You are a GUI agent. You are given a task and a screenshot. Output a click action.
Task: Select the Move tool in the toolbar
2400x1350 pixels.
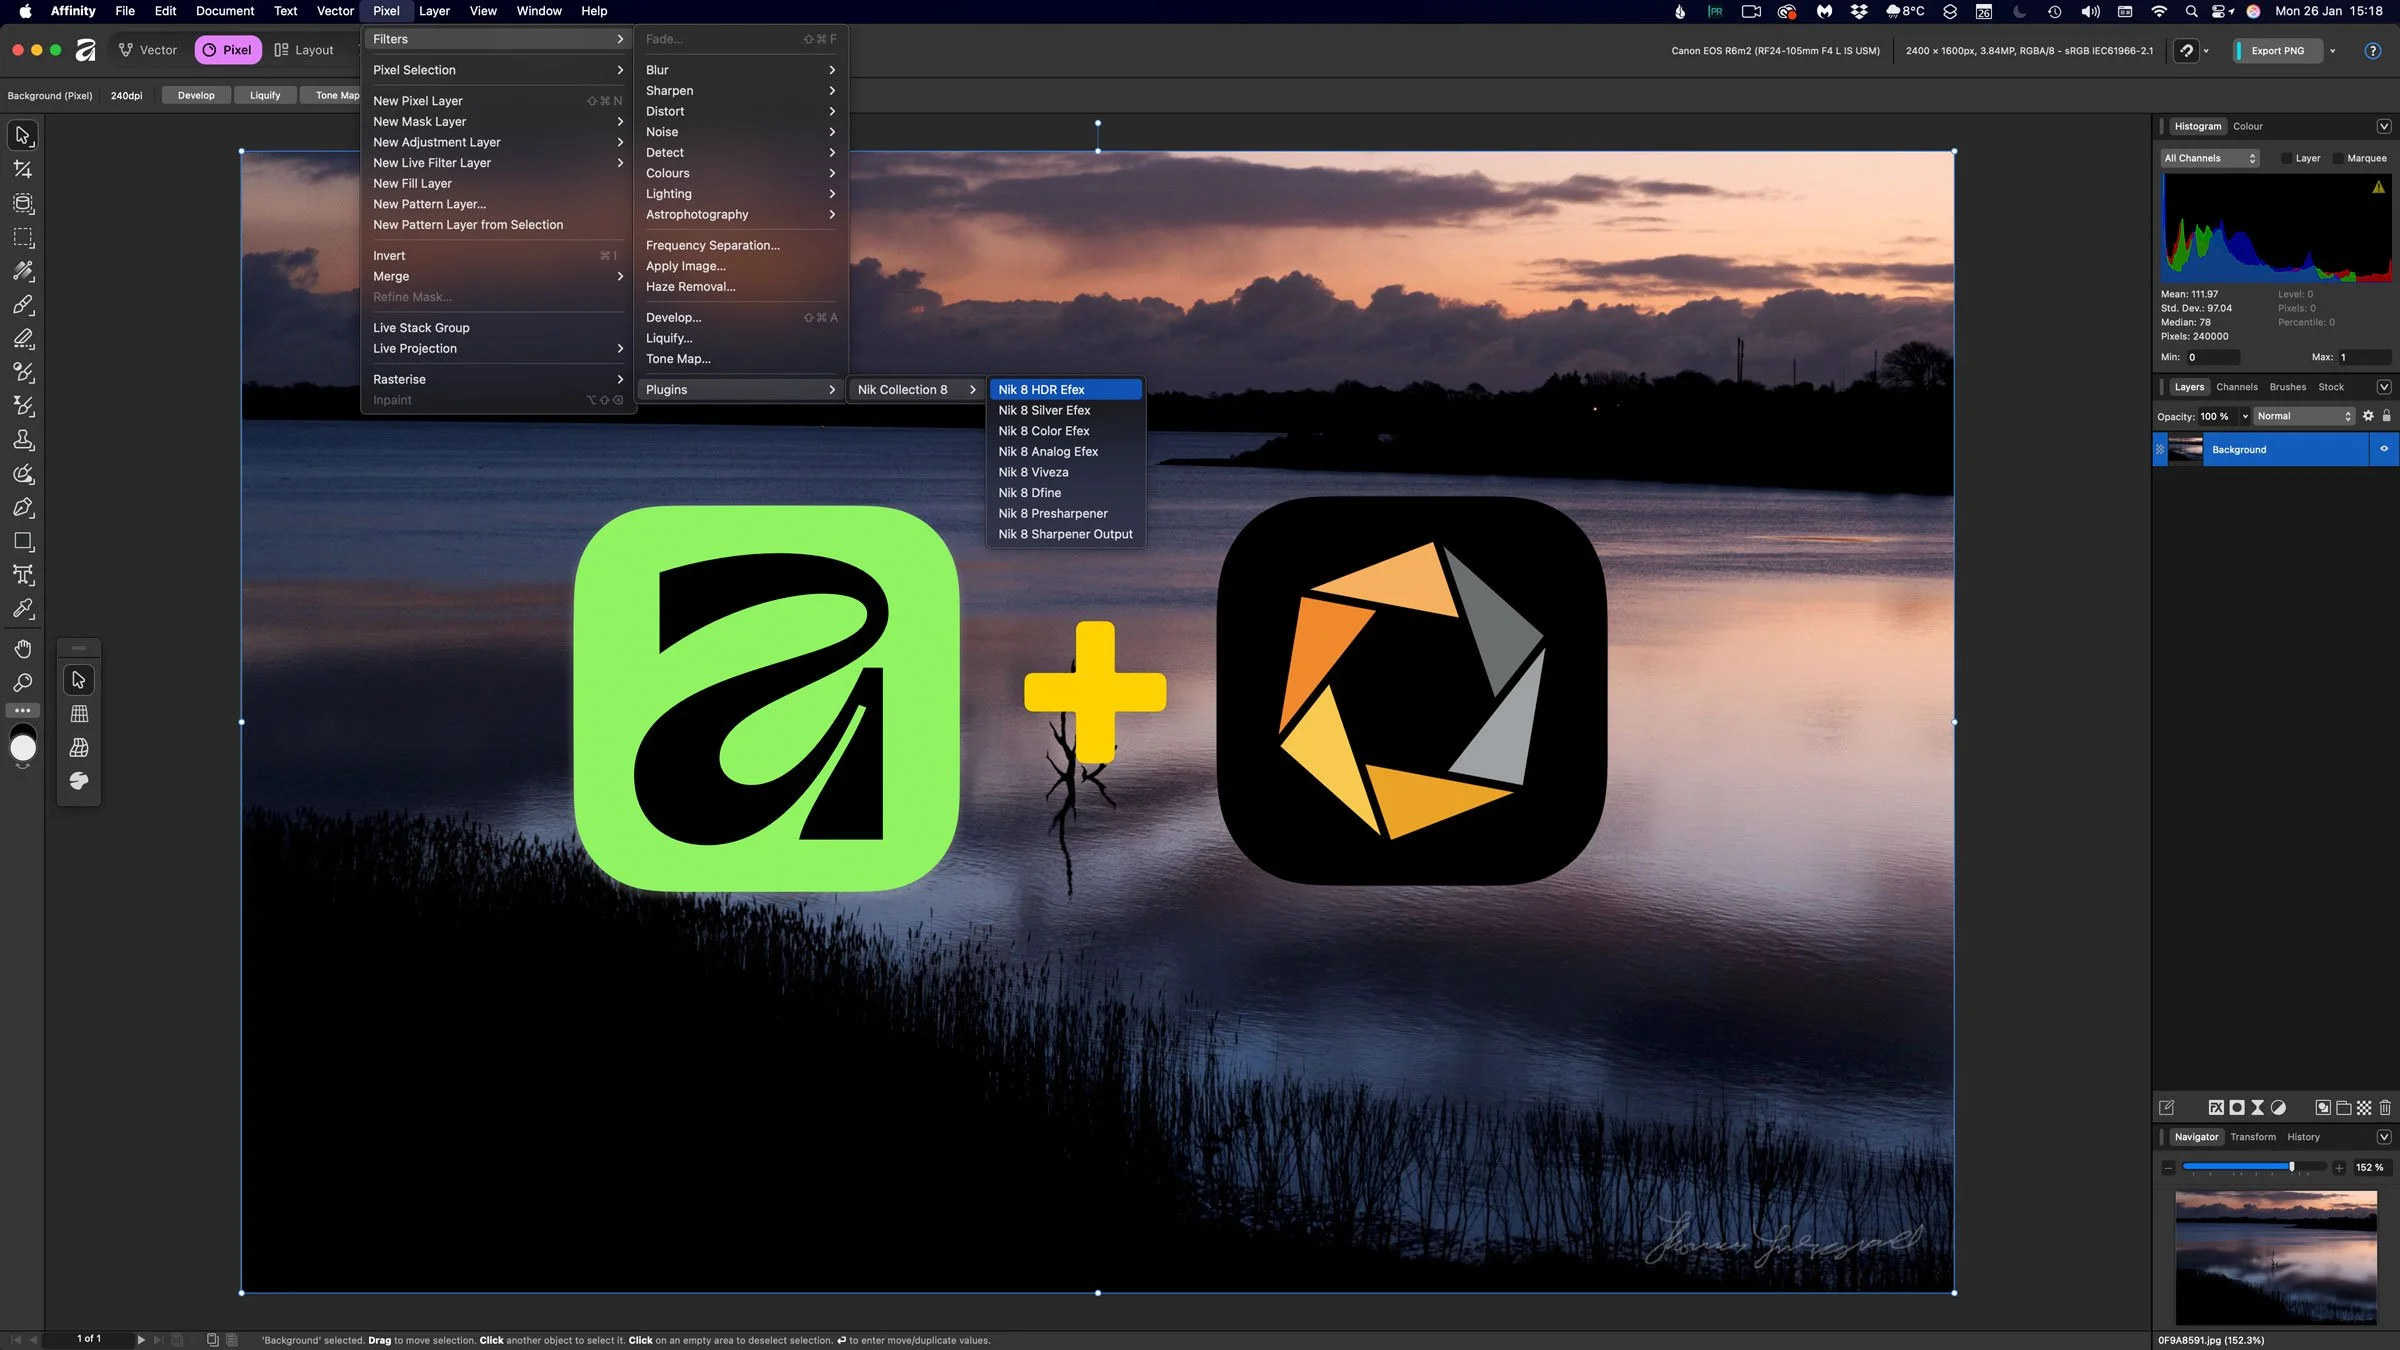pyautogui.click(x=23, y=135)
